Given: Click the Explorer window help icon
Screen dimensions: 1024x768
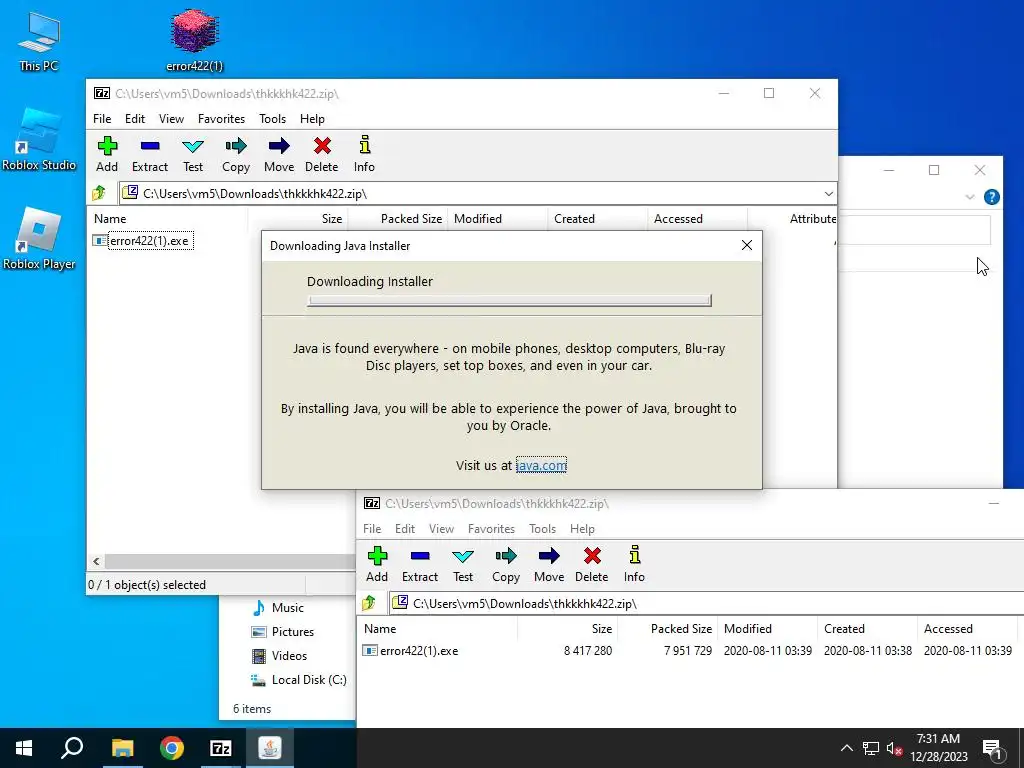Looking at the screenshot, I should coord(991,197).
